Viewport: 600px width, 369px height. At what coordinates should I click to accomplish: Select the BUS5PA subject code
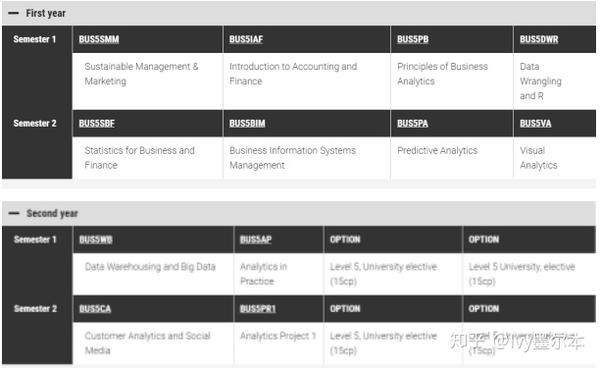coord(412,123)
